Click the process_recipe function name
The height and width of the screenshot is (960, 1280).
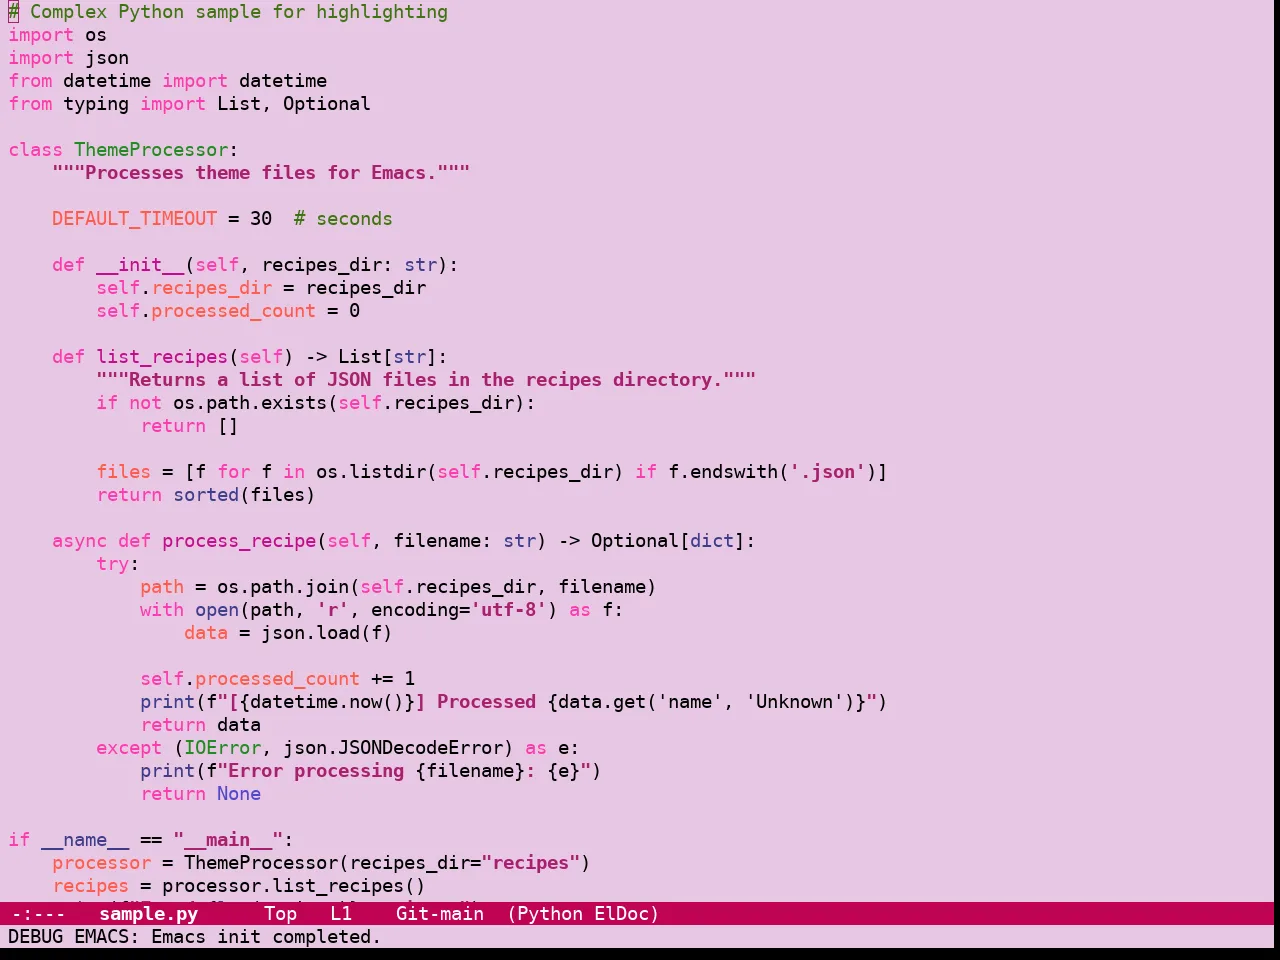(239, 541)
